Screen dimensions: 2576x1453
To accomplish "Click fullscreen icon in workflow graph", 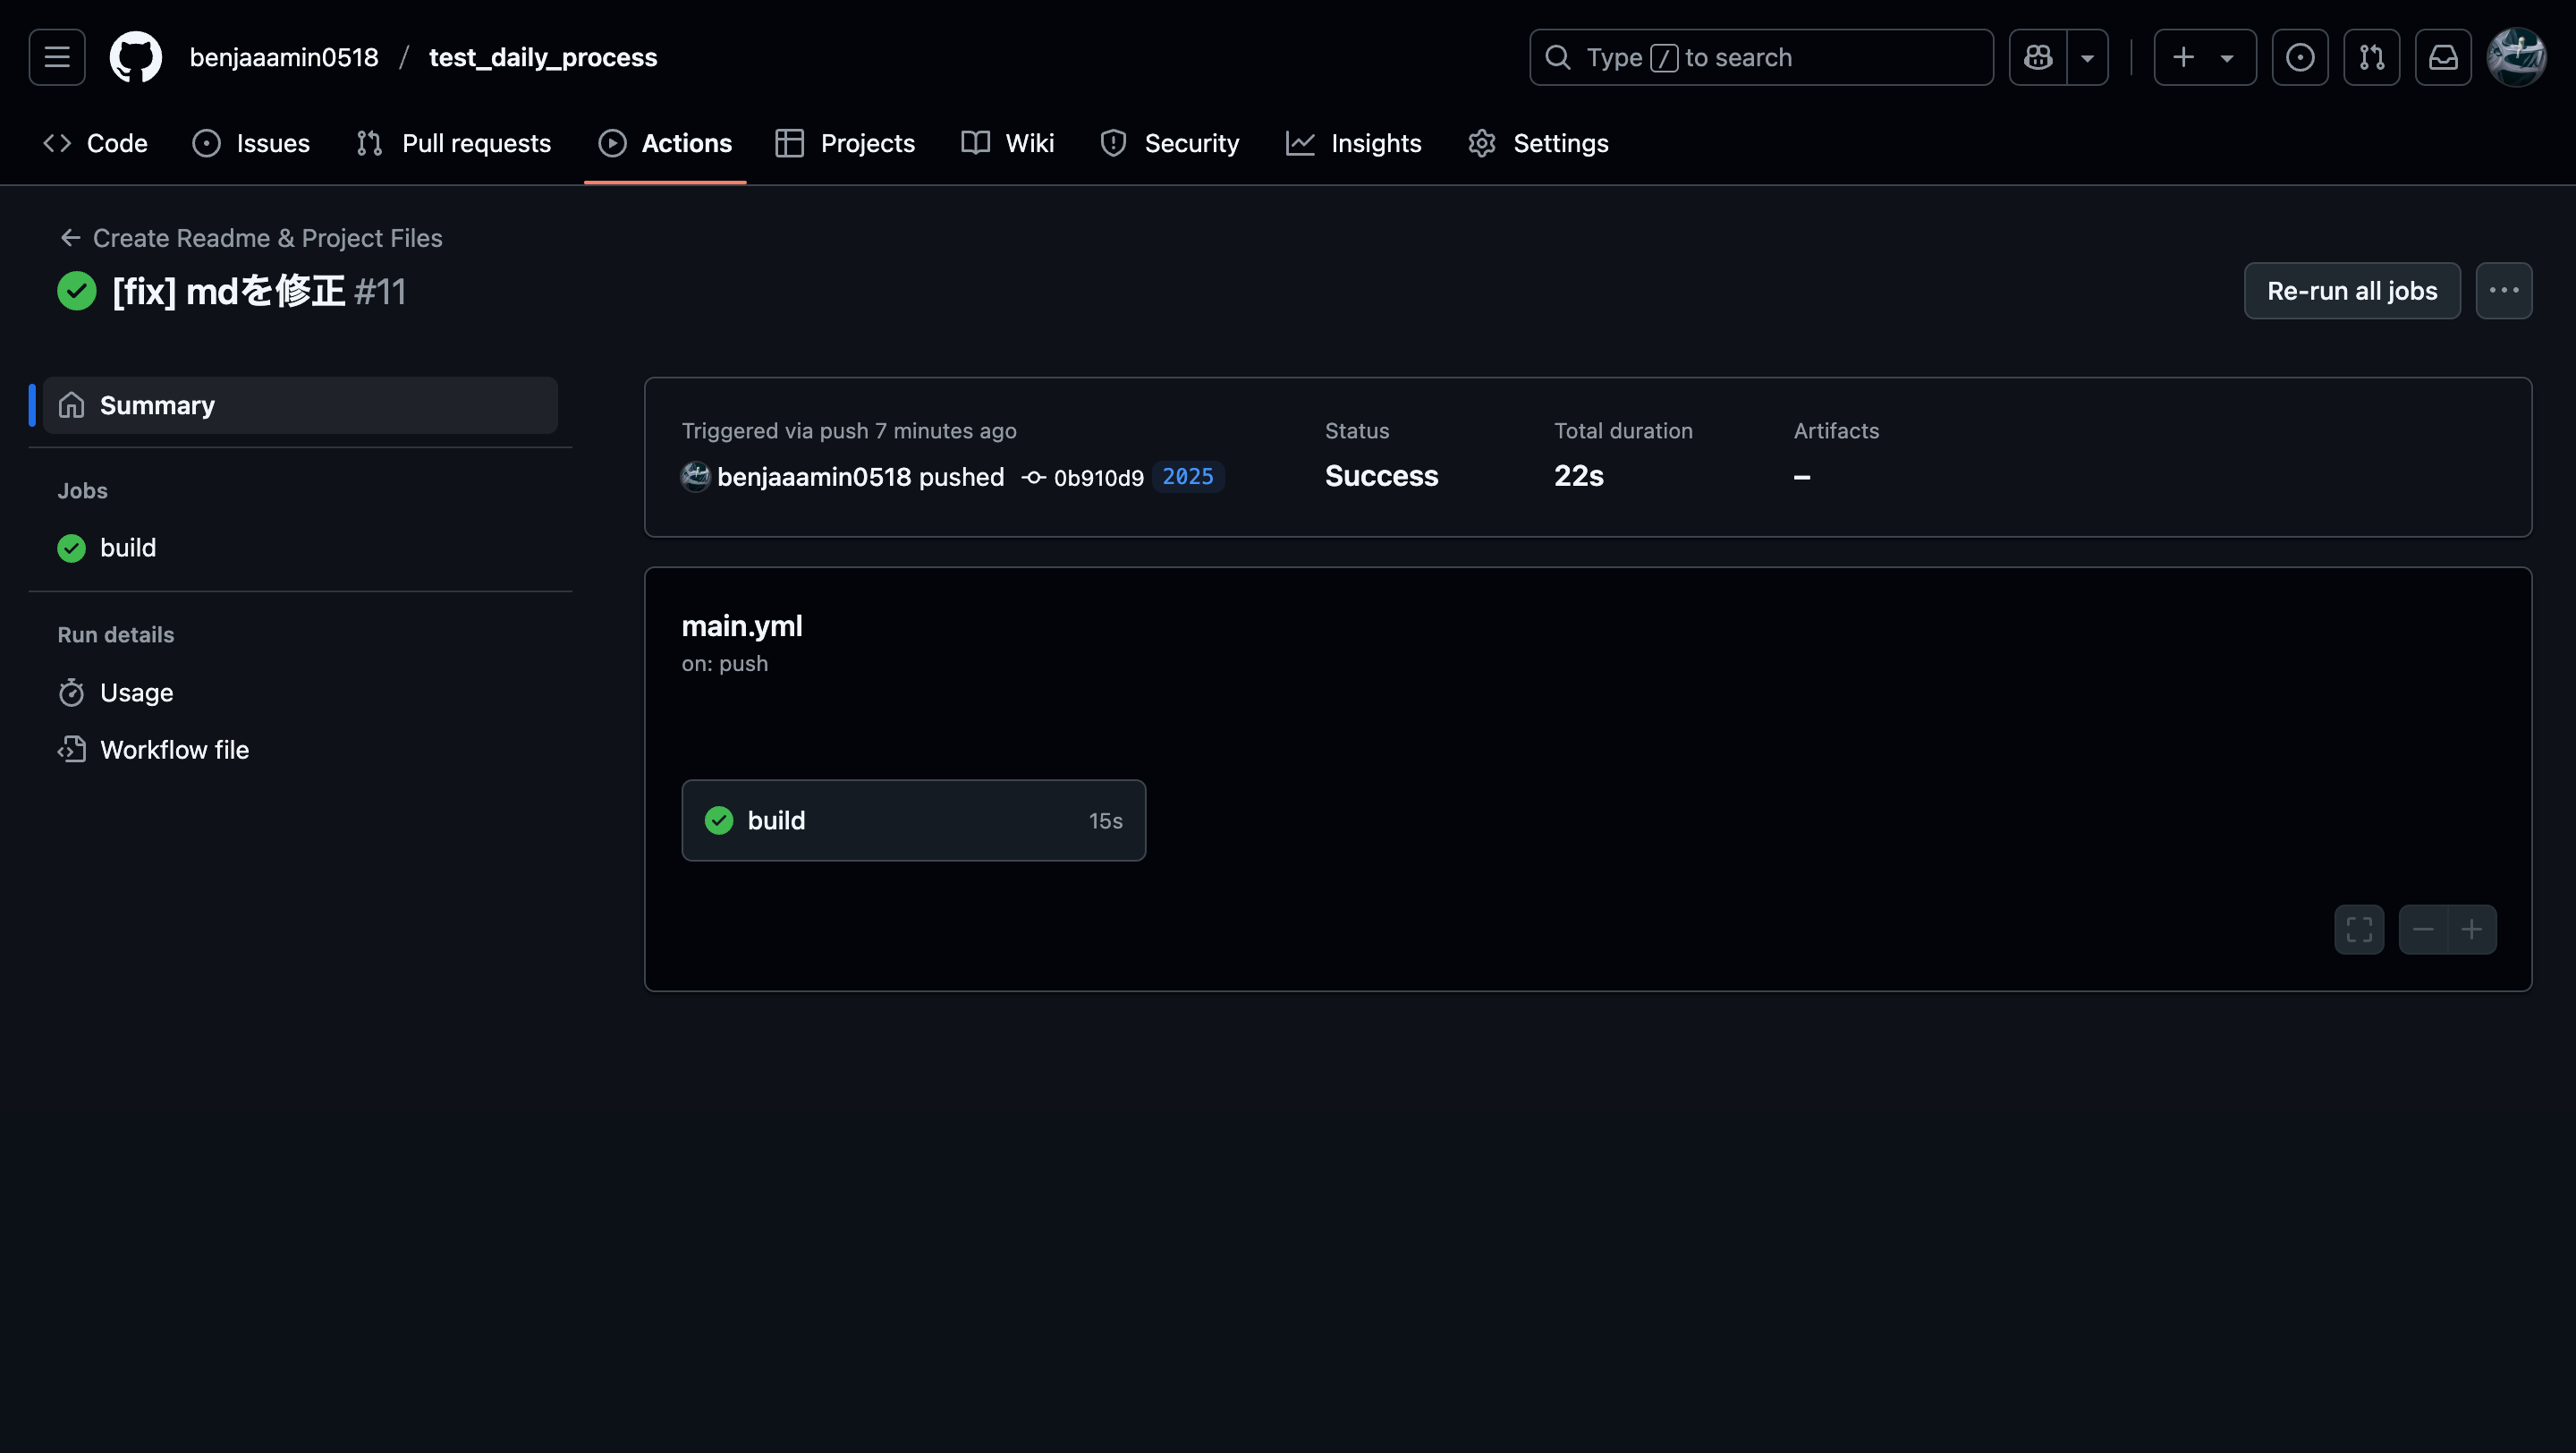I will pyautogui.click(x=2359, y=930).
